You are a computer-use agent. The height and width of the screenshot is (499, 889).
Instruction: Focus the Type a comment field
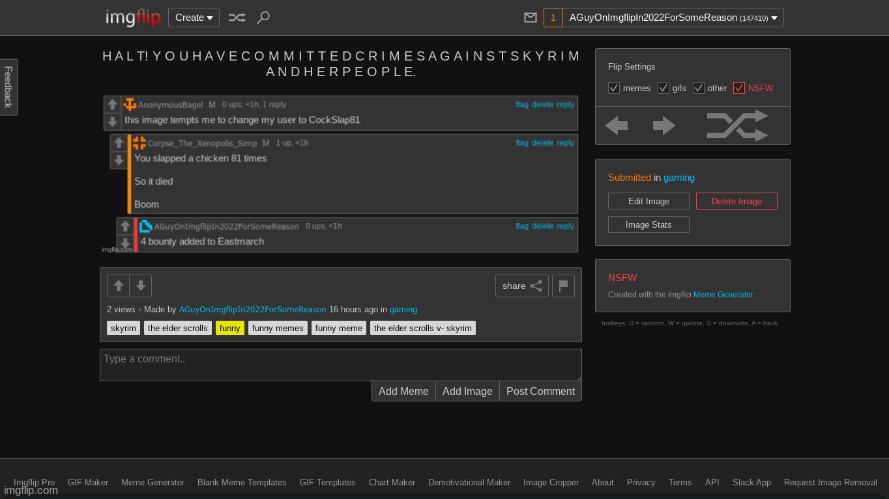pos(341,365)
